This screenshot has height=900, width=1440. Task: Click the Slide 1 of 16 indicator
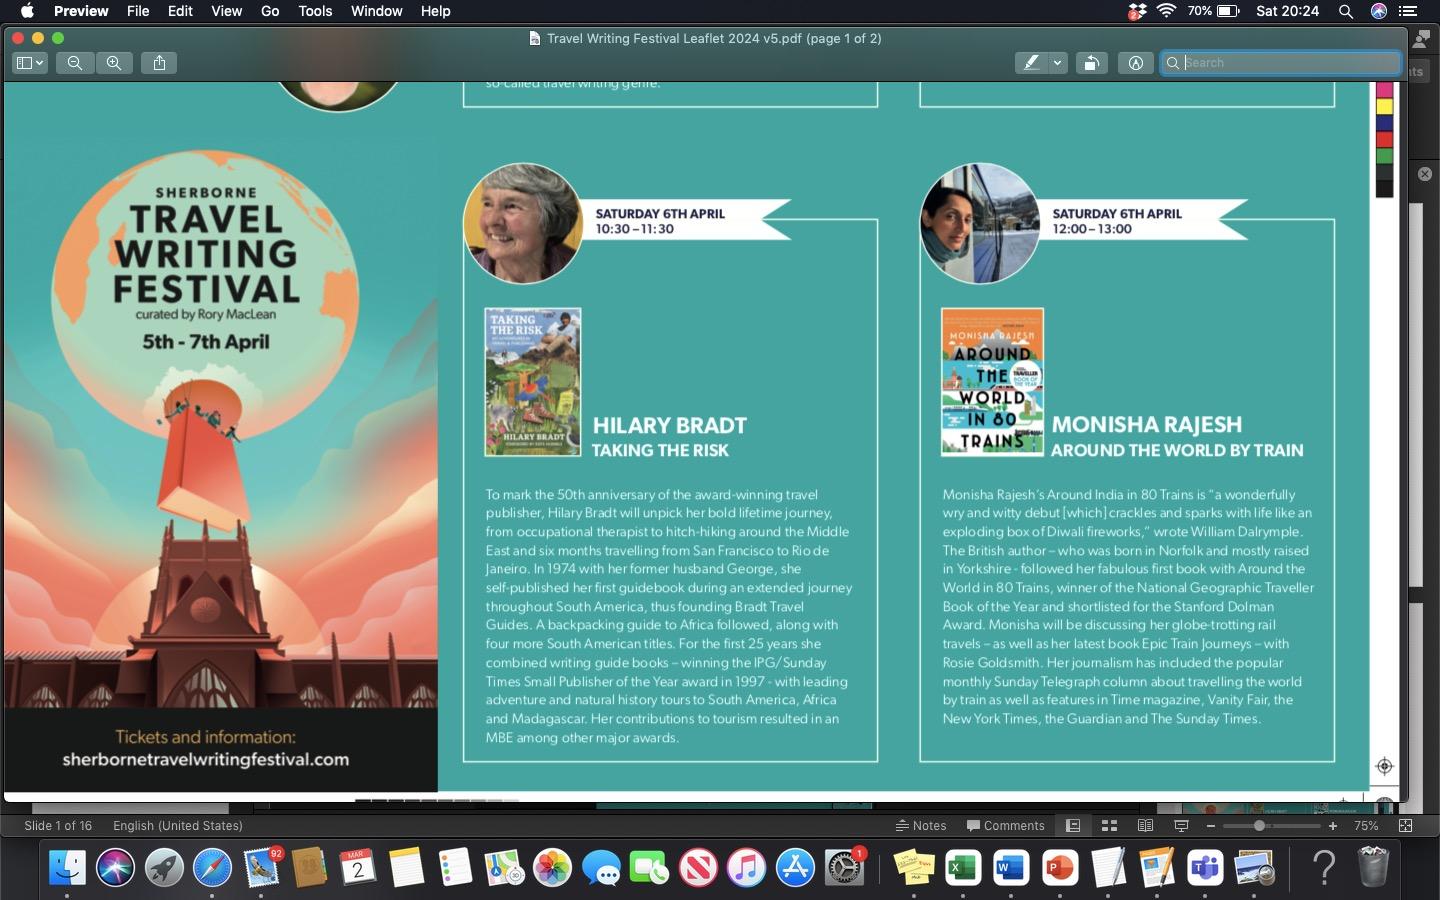pos(58,826)
